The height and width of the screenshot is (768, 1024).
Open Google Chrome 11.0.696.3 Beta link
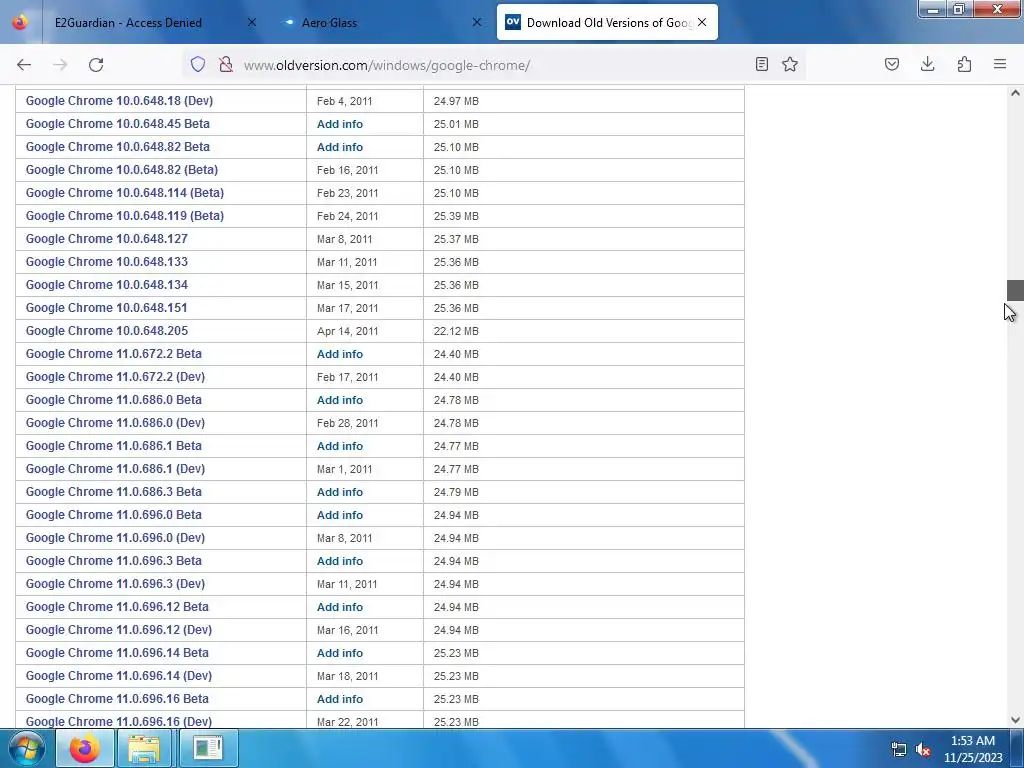pos(114,560)
